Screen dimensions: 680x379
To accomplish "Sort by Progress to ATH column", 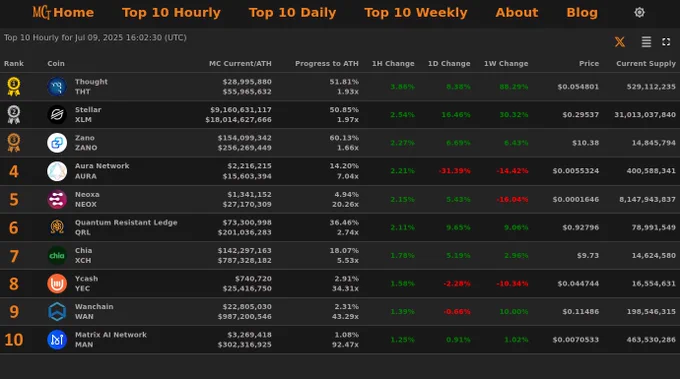I will [x=327, y=63].
